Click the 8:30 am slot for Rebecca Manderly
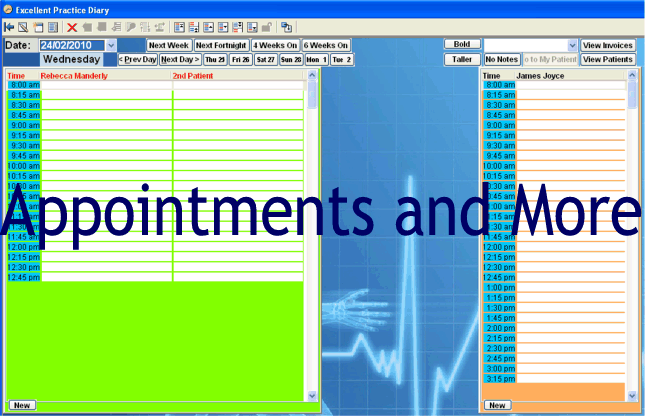 coord(105,104)
